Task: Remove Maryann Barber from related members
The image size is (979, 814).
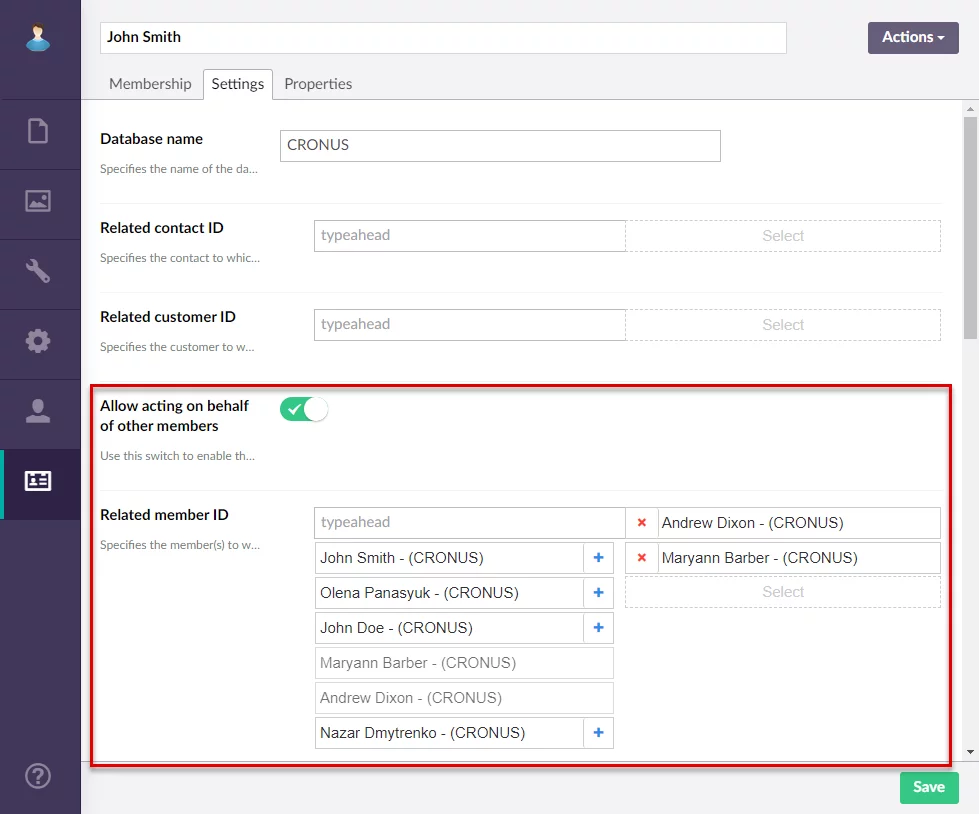Action: coord(642,558)
